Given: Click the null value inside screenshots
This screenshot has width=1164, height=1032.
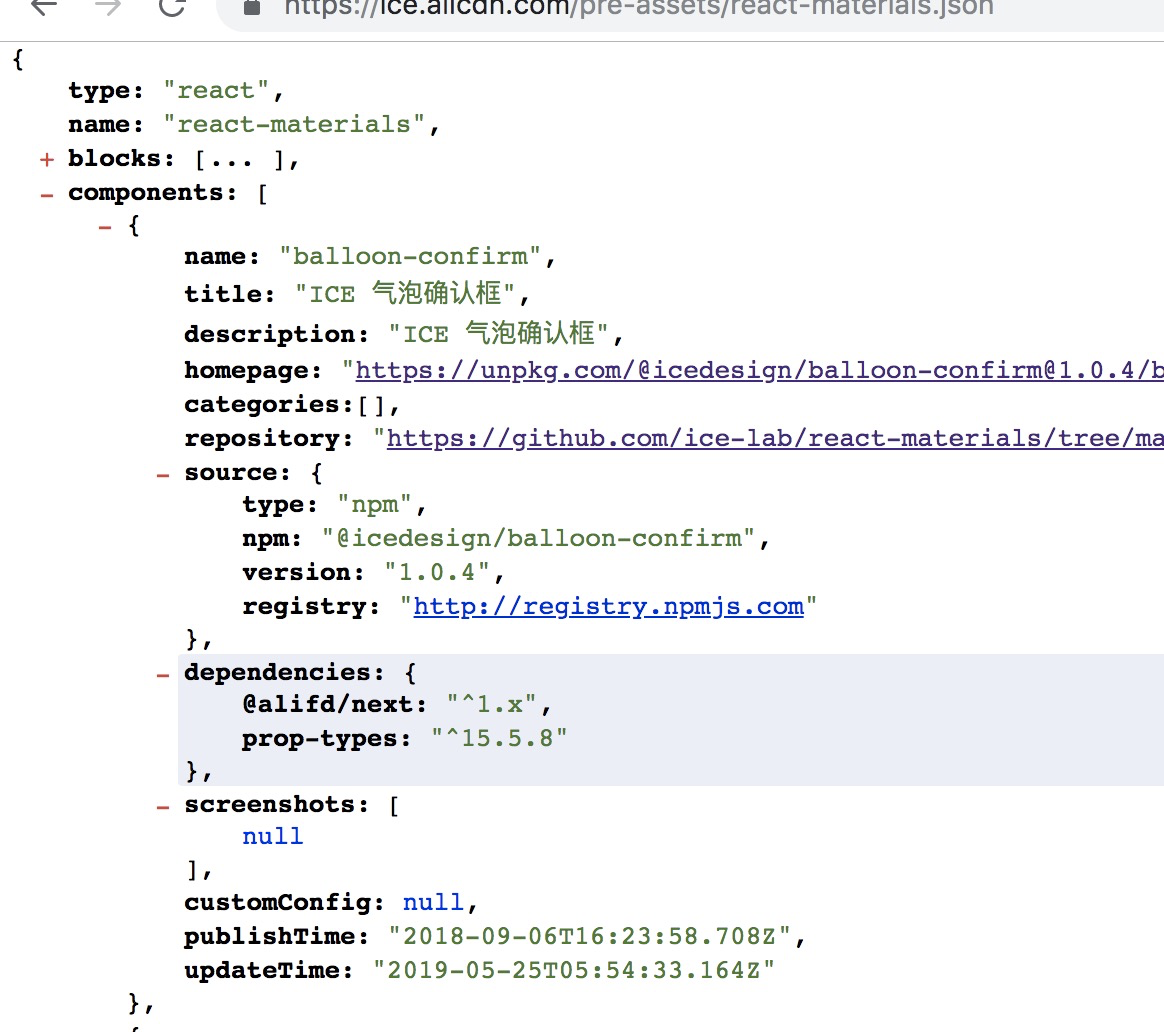Looking at the screenshot, I should [x=272, y=836].
